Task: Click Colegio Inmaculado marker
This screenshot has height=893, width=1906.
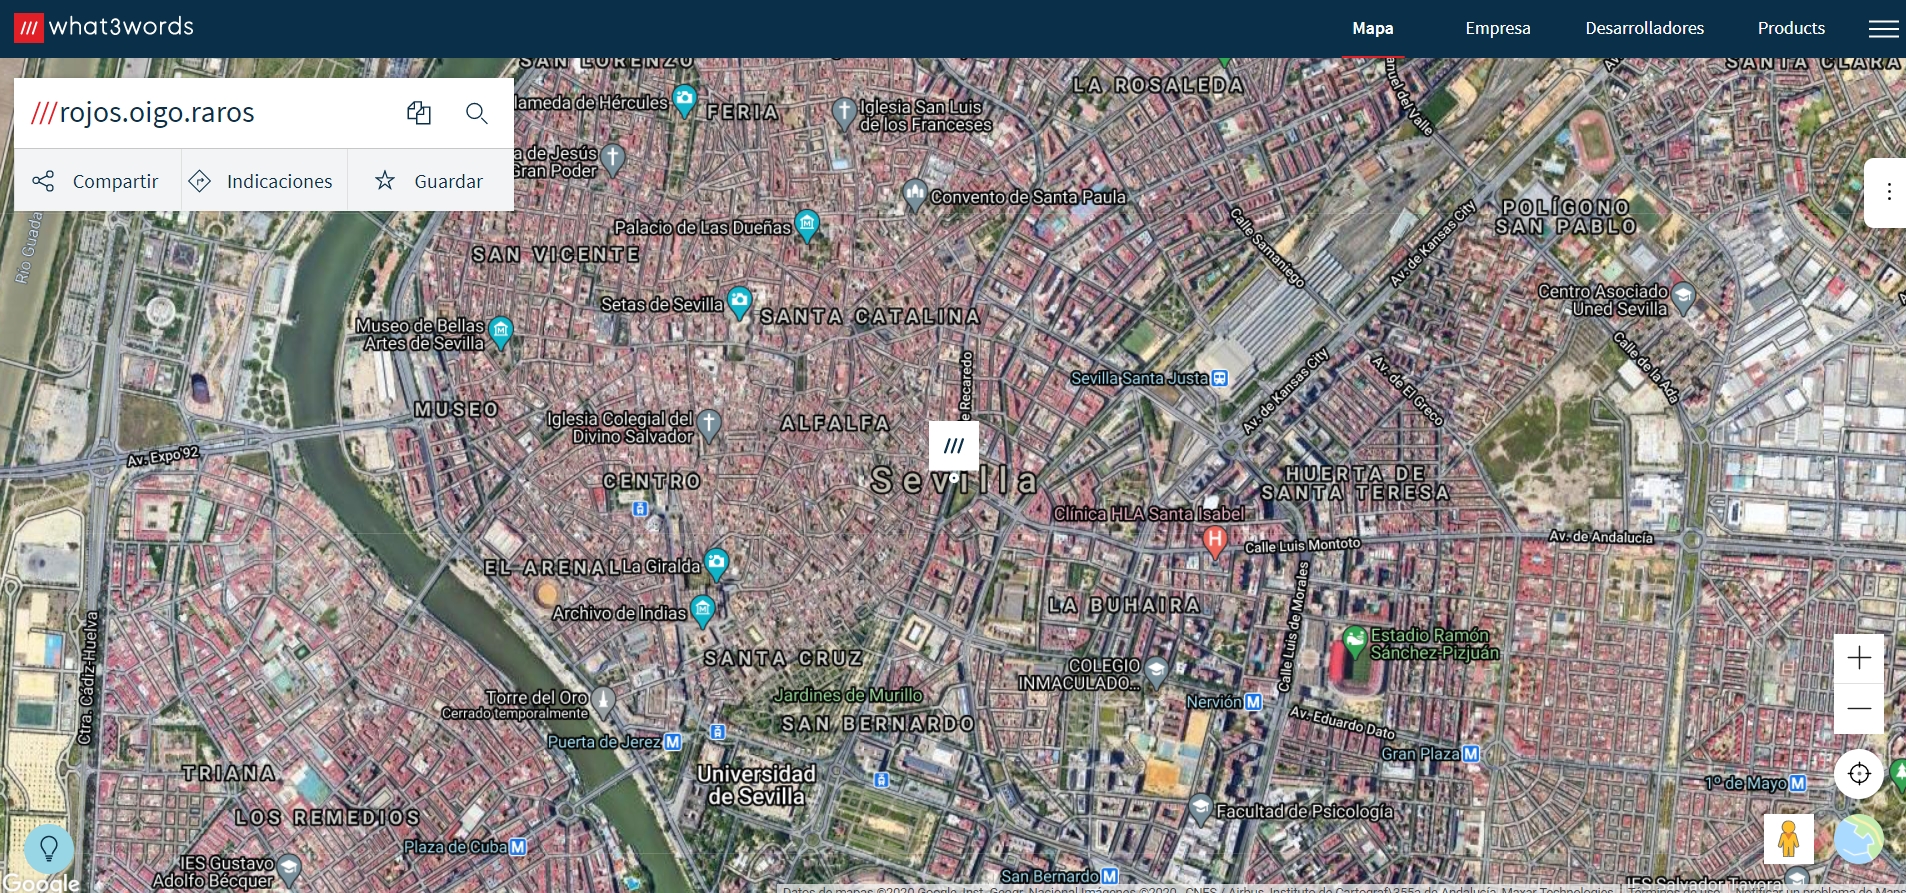Action: [1156, 671]
